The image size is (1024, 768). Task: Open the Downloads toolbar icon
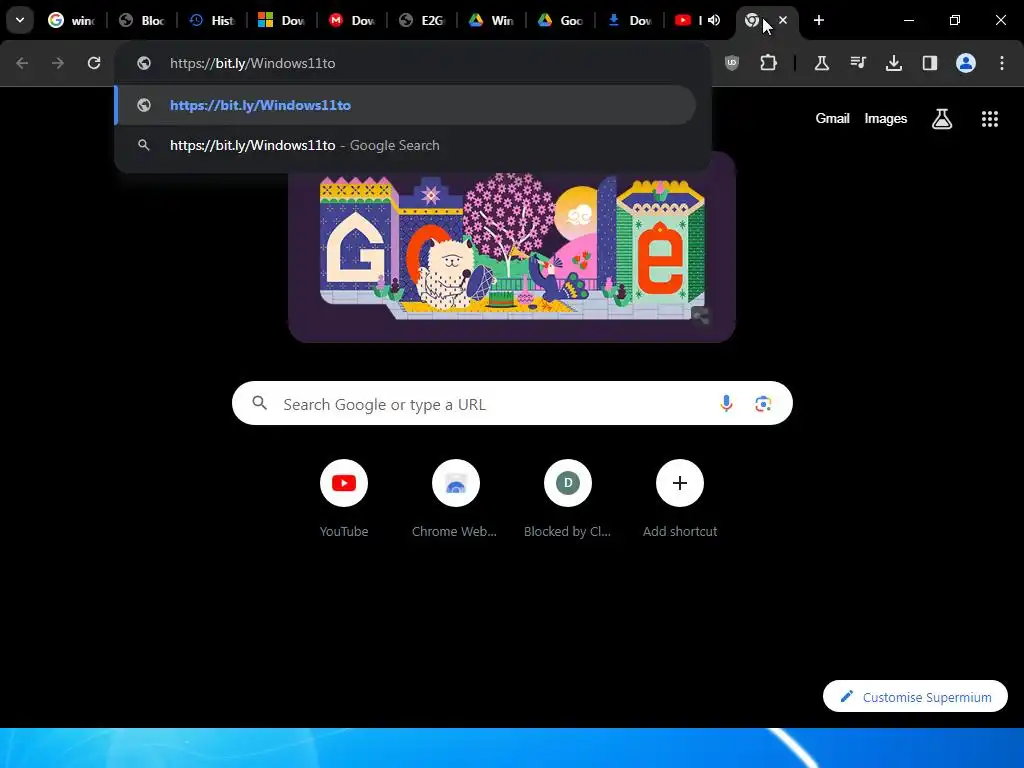893,63
